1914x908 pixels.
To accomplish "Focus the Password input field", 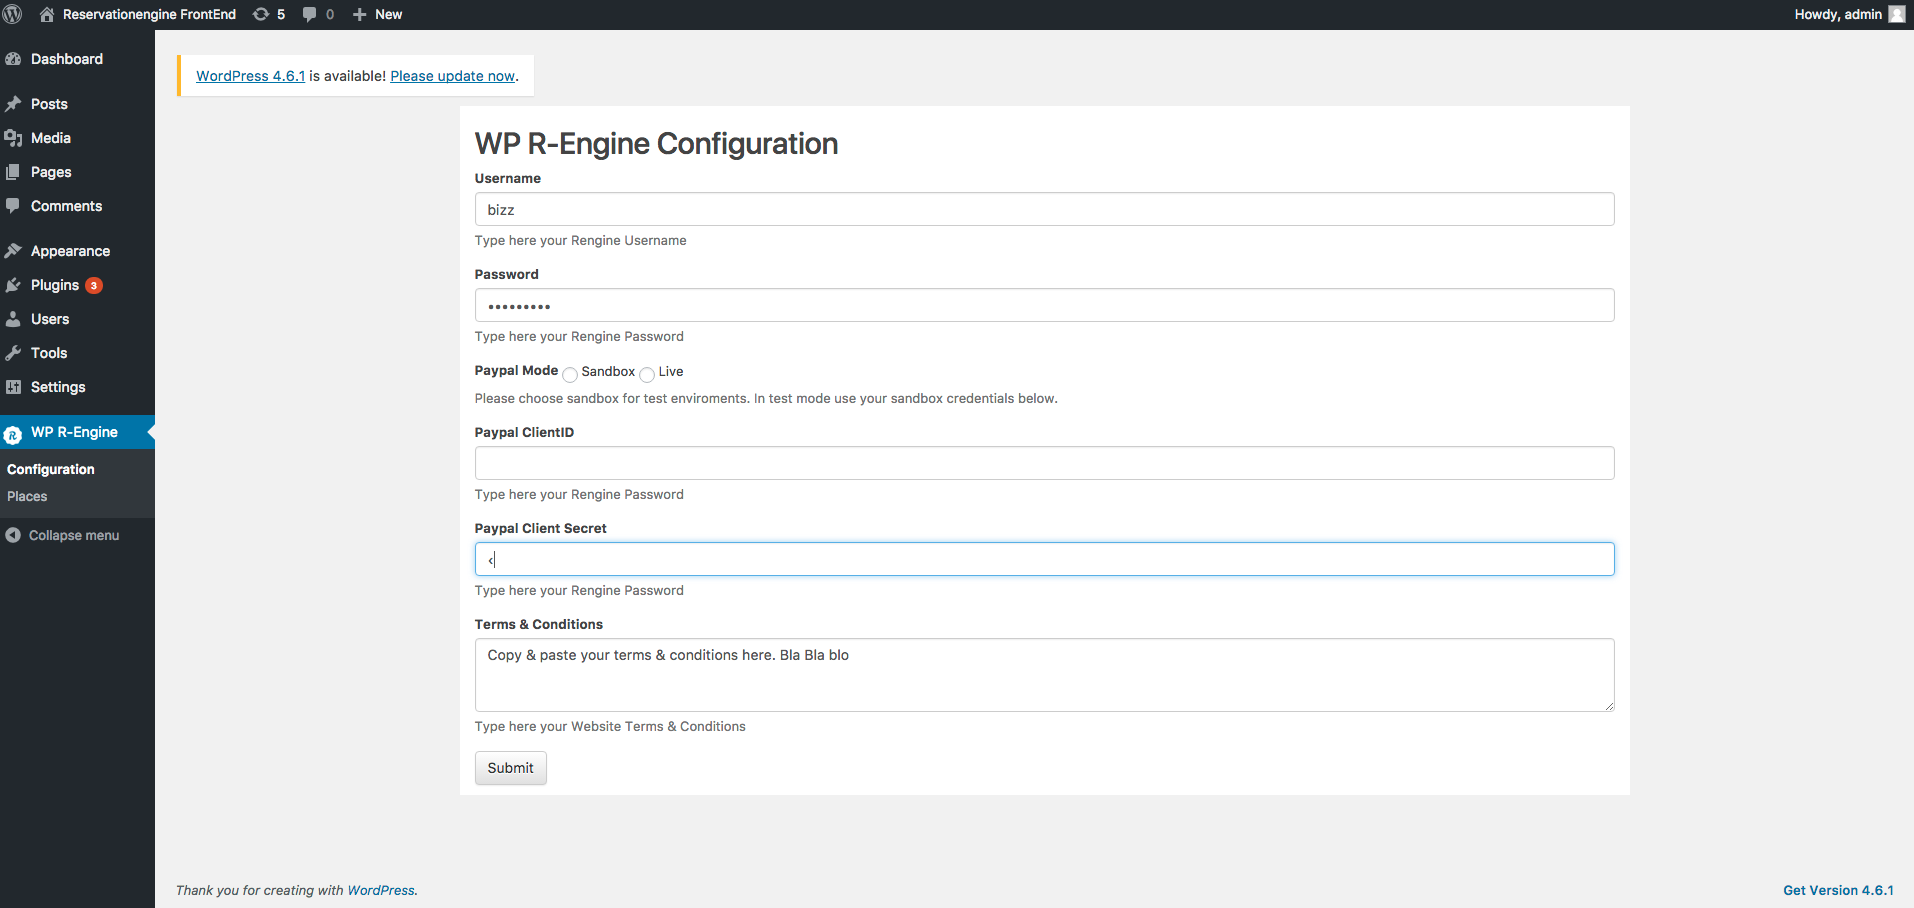I will (x=1044, y=305).
